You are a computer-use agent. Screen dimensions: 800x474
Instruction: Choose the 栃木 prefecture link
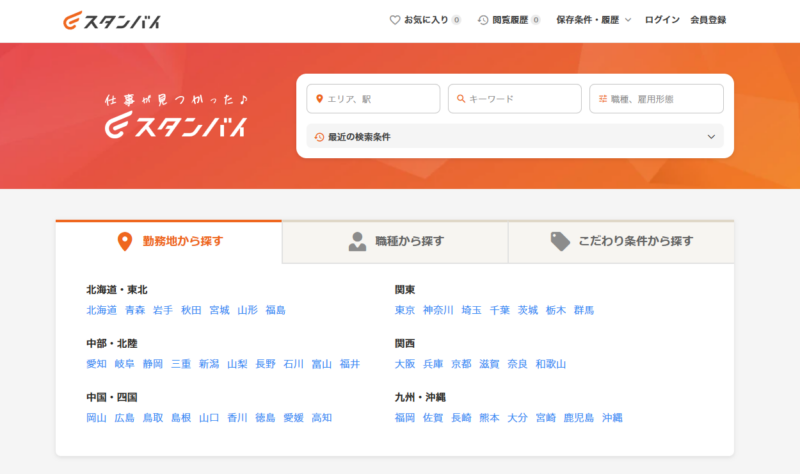coord(556,310)
